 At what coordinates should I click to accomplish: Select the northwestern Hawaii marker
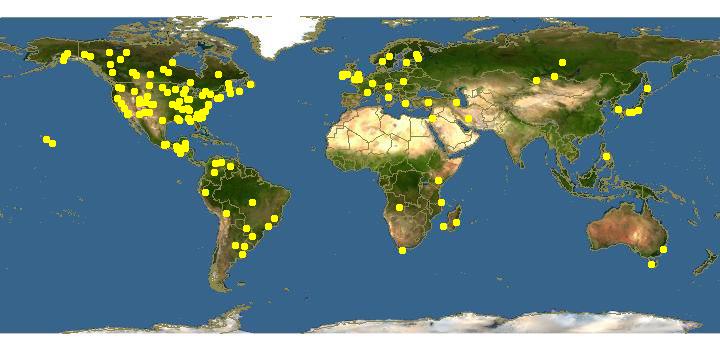point(46,139)
